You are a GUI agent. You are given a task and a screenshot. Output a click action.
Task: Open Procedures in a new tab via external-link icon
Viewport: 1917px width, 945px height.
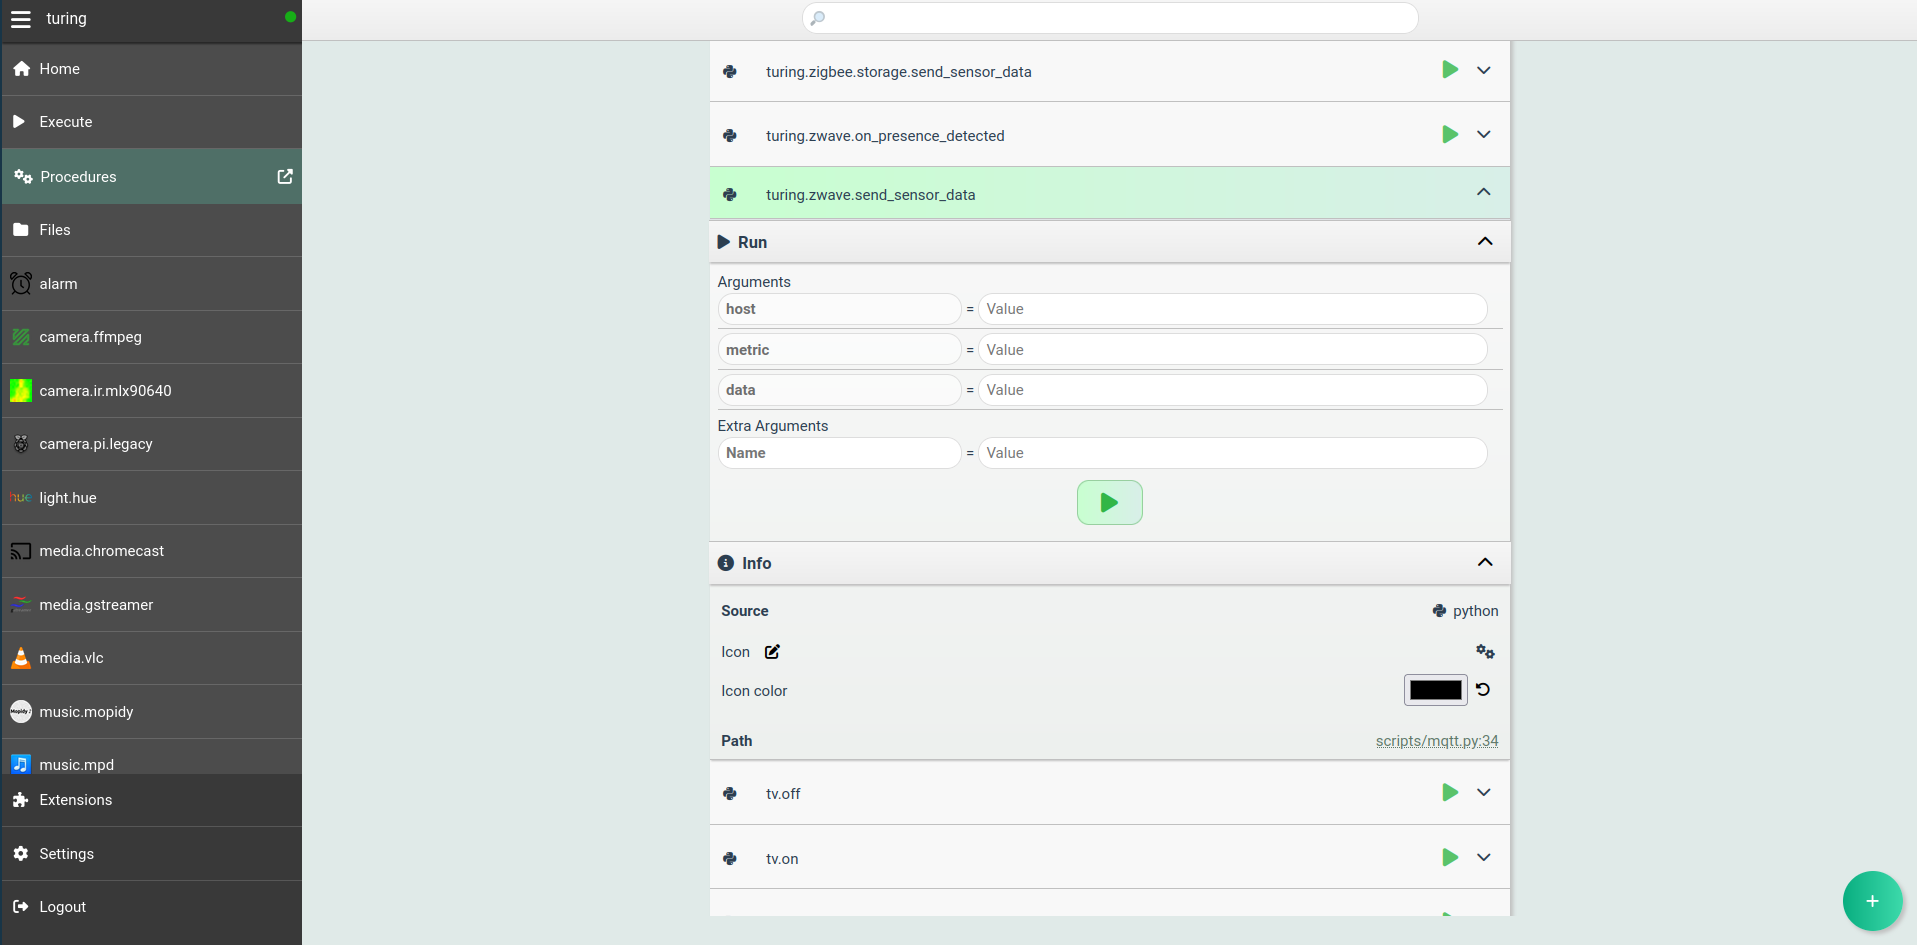point(285,176)
